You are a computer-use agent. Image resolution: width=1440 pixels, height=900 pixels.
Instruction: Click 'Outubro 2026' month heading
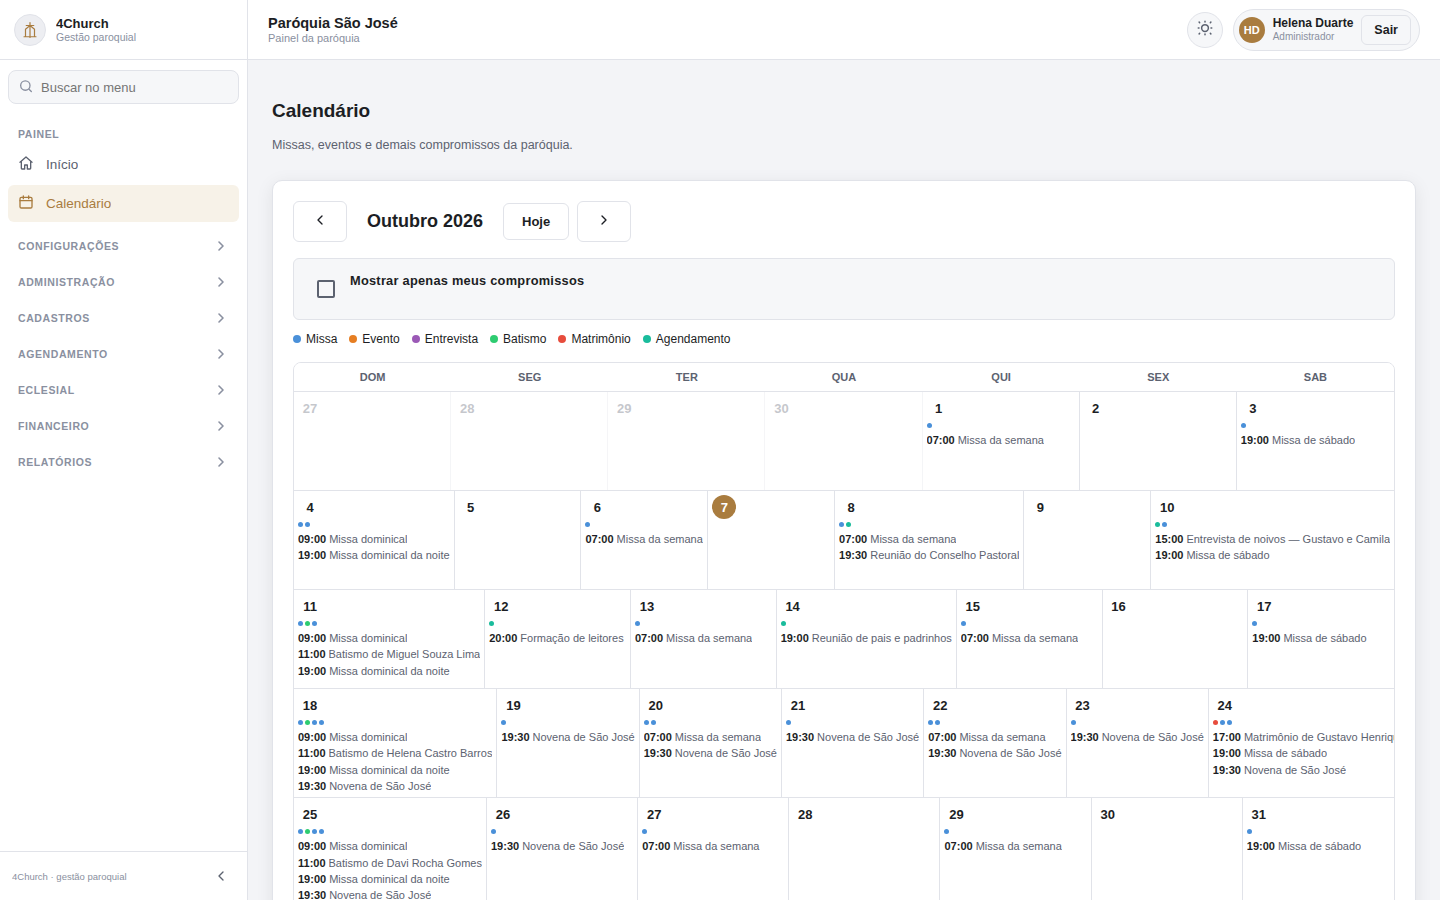pos(425,221)
